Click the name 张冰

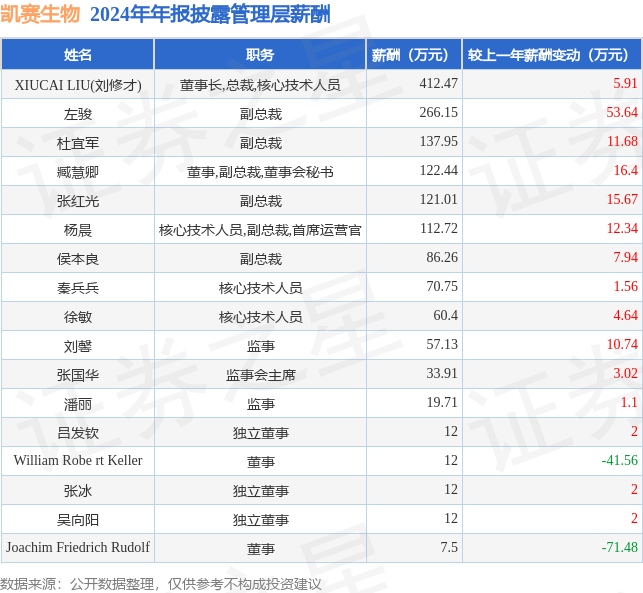[78, 491]
